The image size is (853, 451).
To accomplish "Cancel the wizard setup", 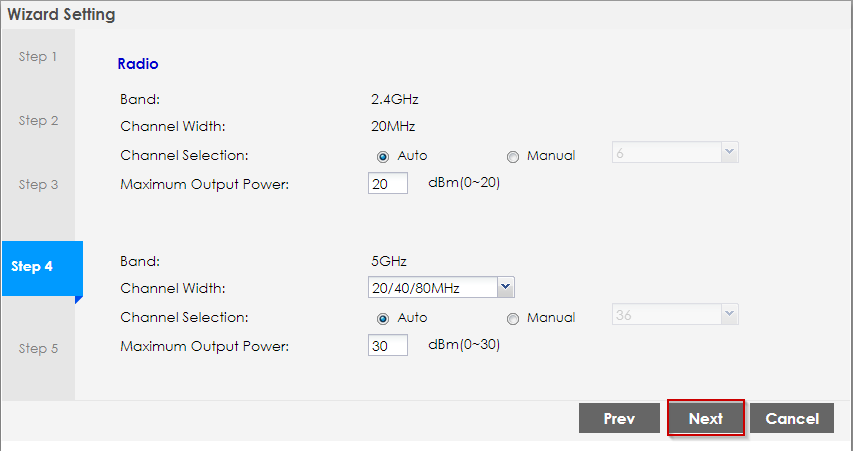I will pos(792,419).
